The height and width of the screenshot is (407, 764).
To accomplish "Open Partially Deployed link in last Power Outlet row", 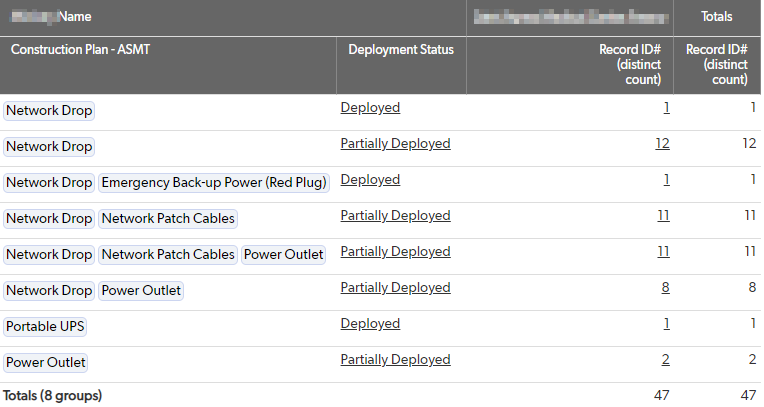I will click(395, 360).
